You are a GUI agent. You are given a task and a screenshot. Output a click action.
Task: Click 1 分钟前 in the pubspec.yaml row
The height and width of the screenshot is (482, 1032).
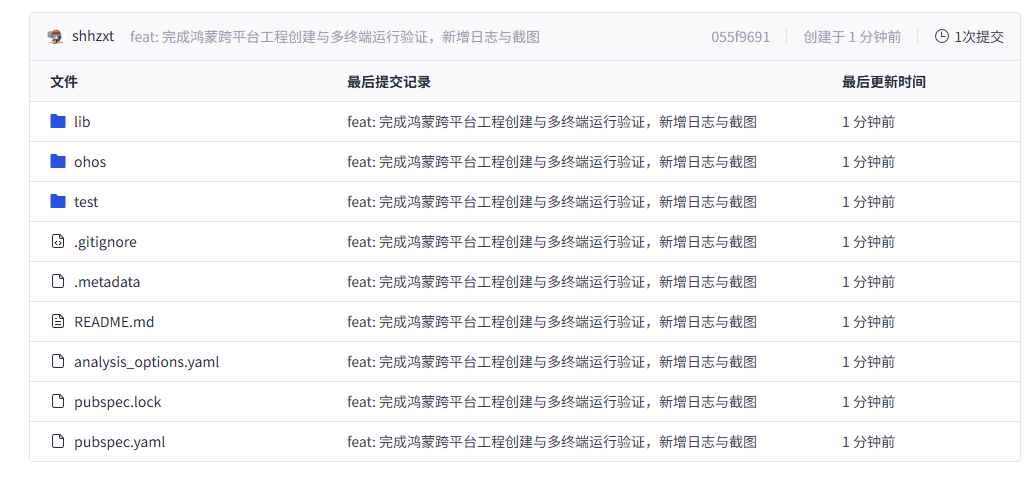[868, 442]
